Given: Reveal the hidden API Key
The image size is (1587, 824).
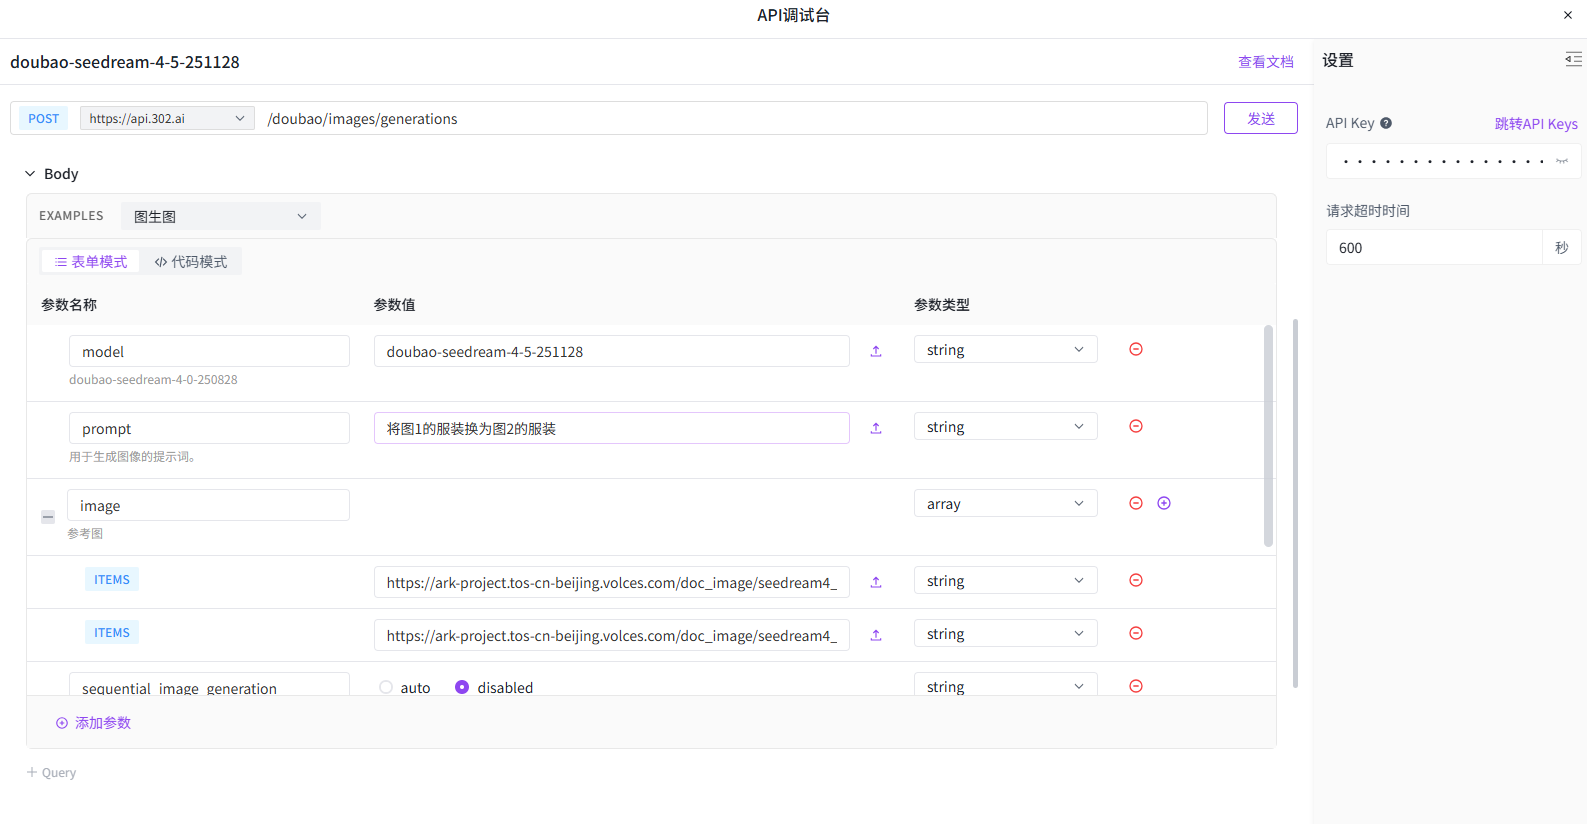Looking at the screenshot, I should click(x=1561, y=161).
